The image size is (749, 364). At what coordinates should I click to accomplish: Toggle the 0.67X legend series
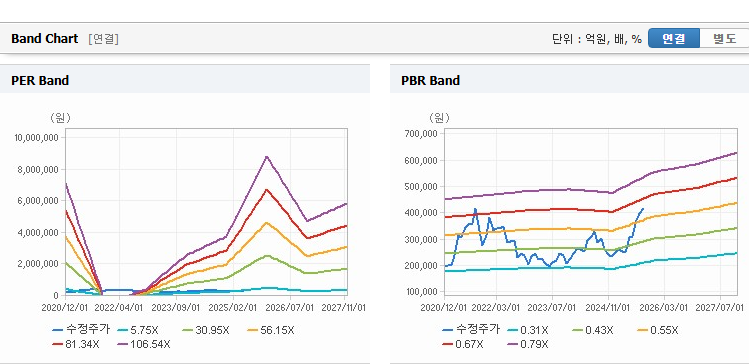click(463, 344)
